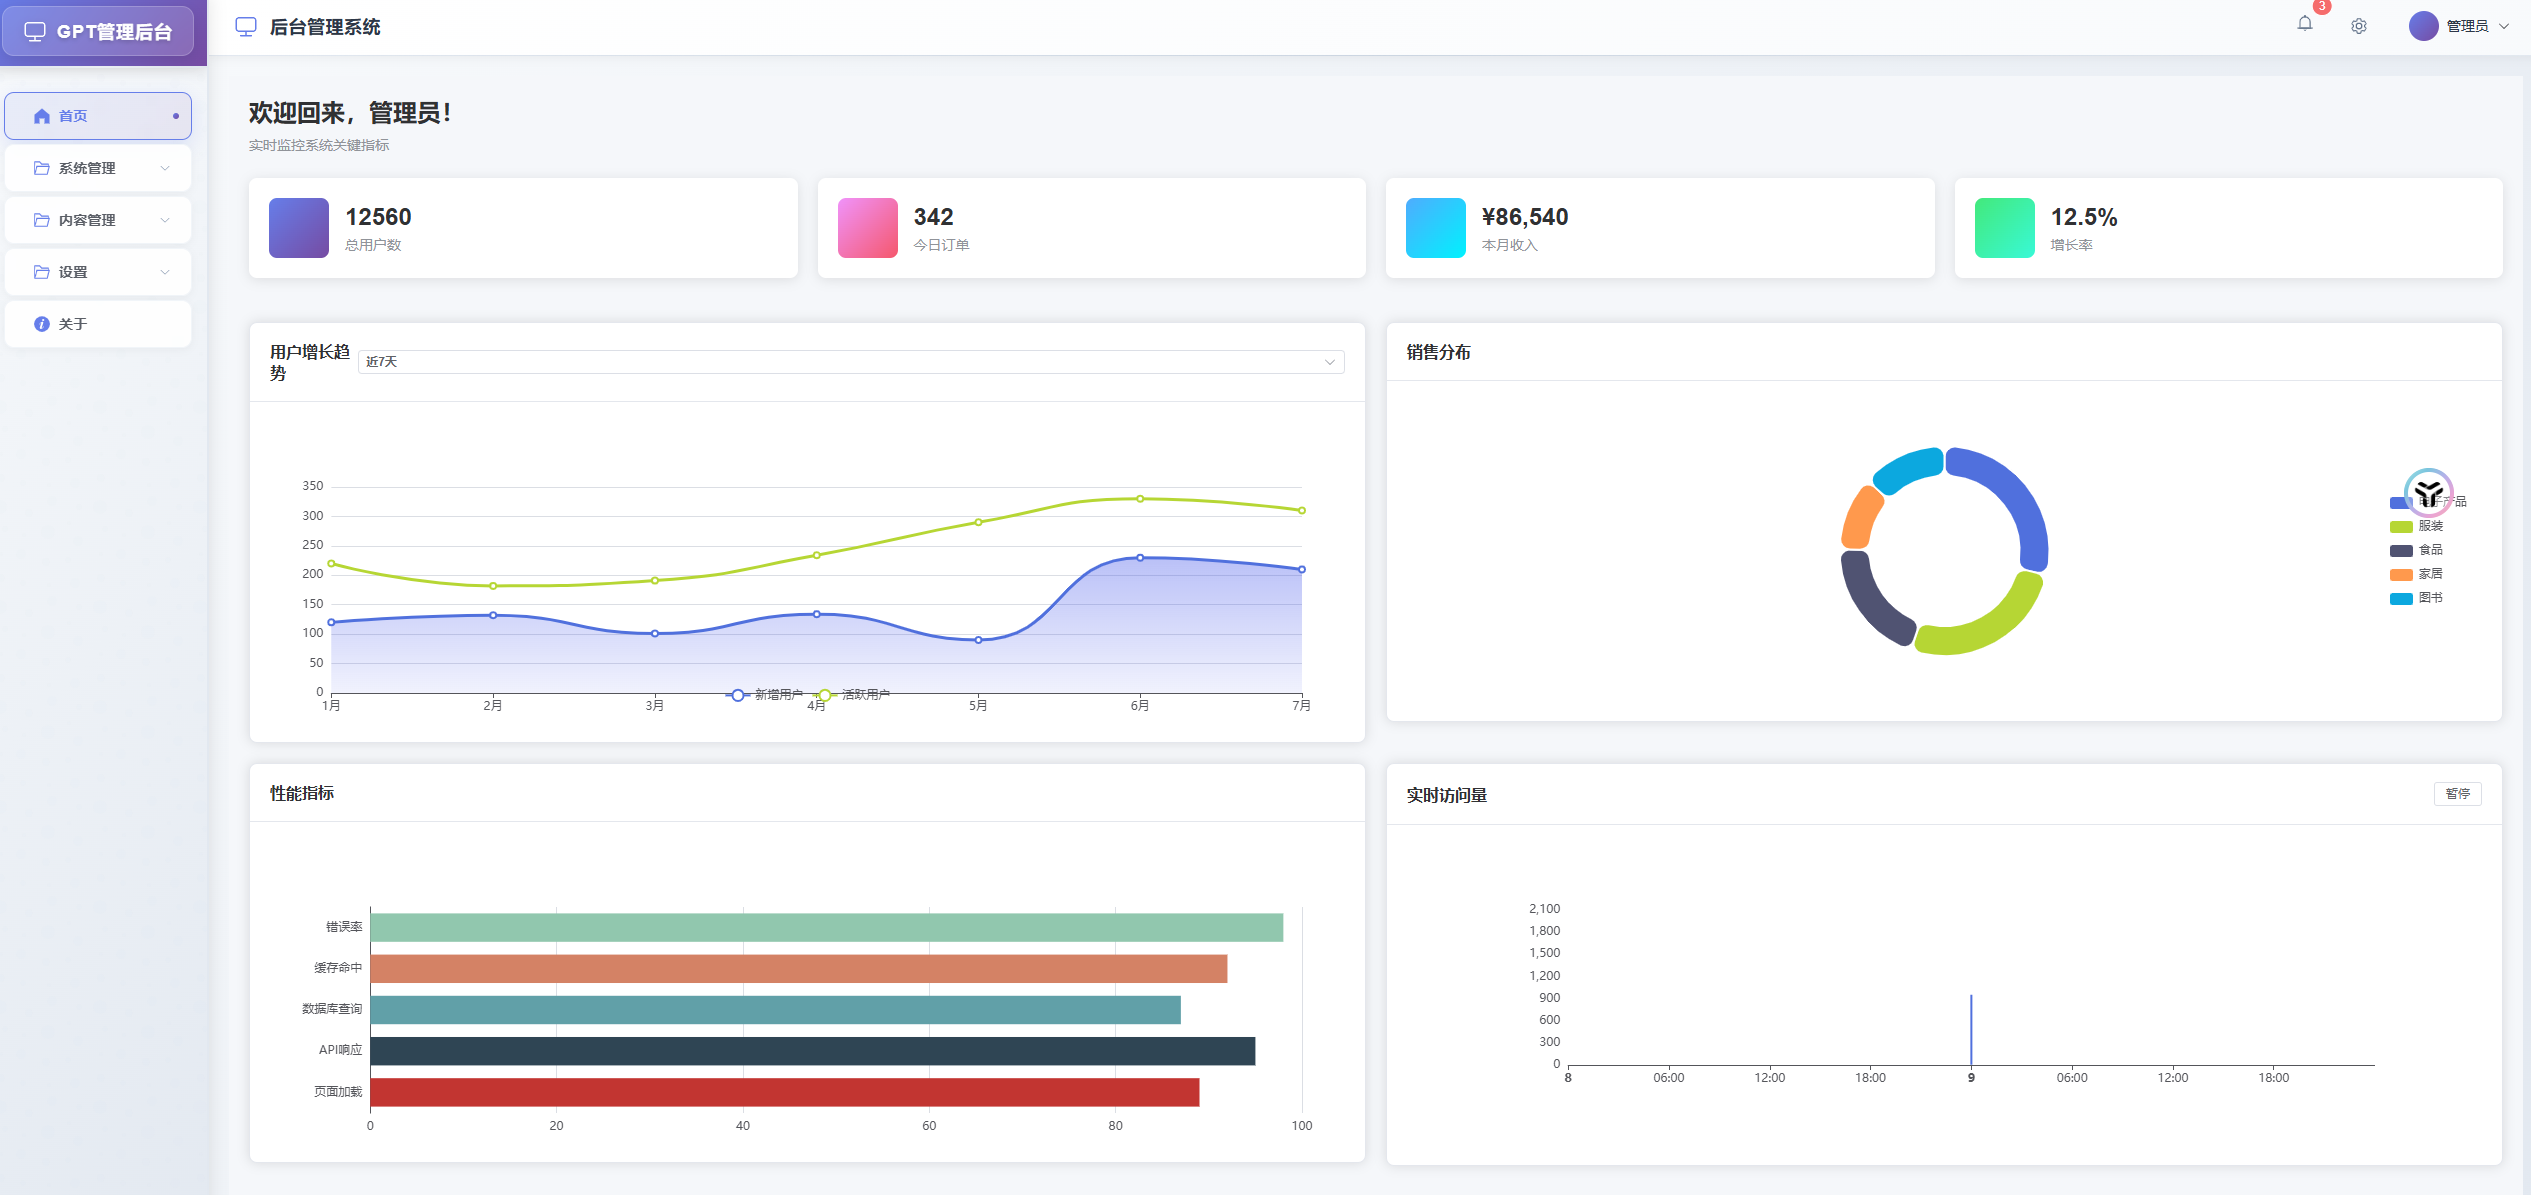Toggle the 新增用户 legend in user growth chart
The height and width of the screenshot is (1195, 2531).
(760, 693)
